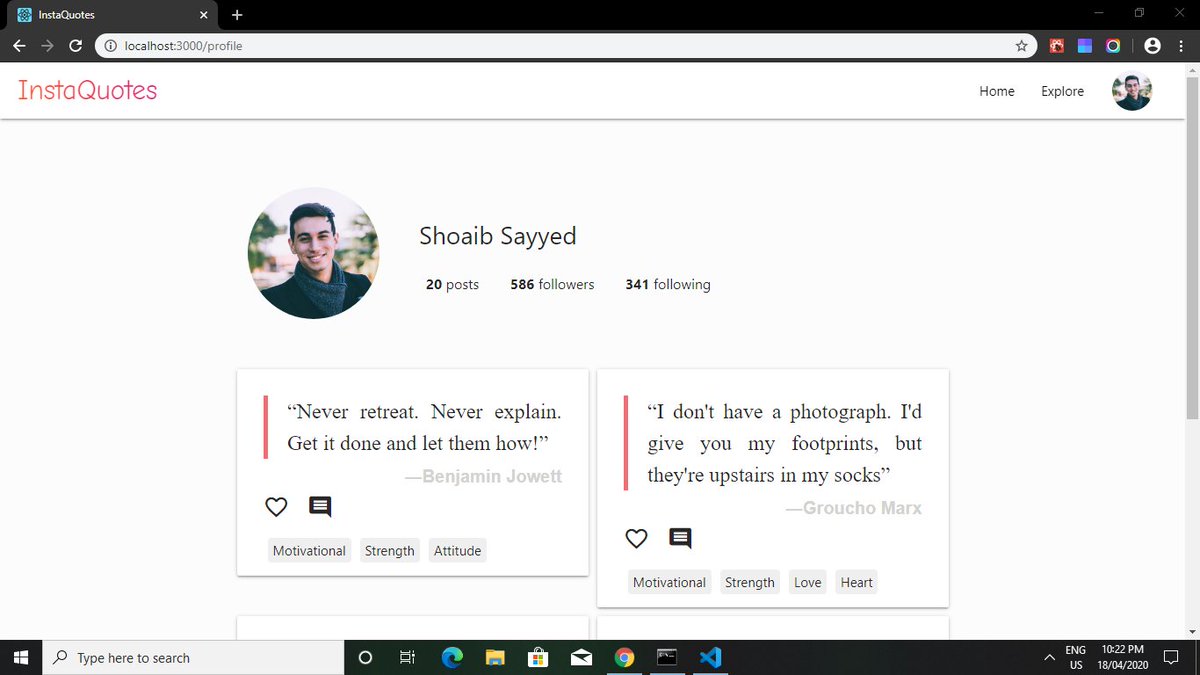The image size is (1200, 675).
Task: Click the Groucho Marx author name
Action: coord(853,508)
